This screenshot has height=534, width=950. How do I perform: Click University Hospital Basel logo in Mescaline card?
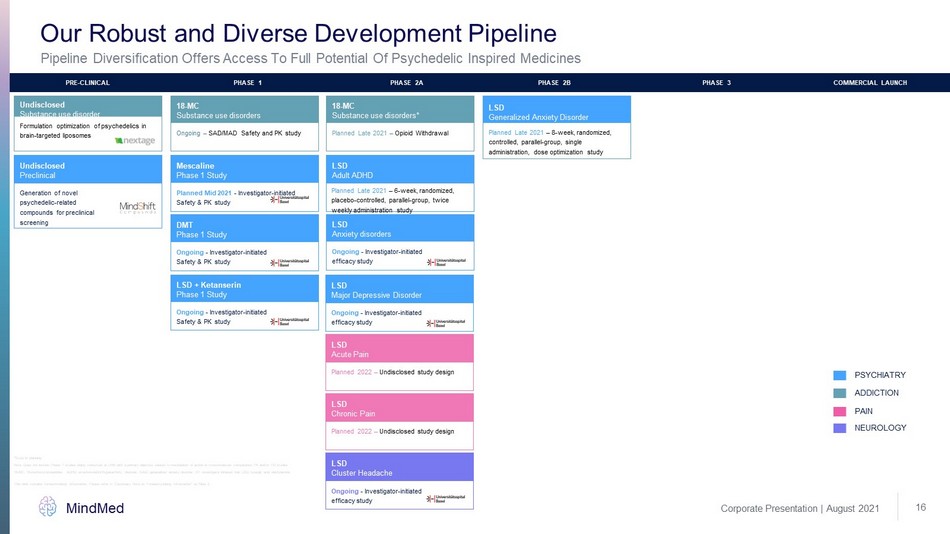click(x=290, y=200)
